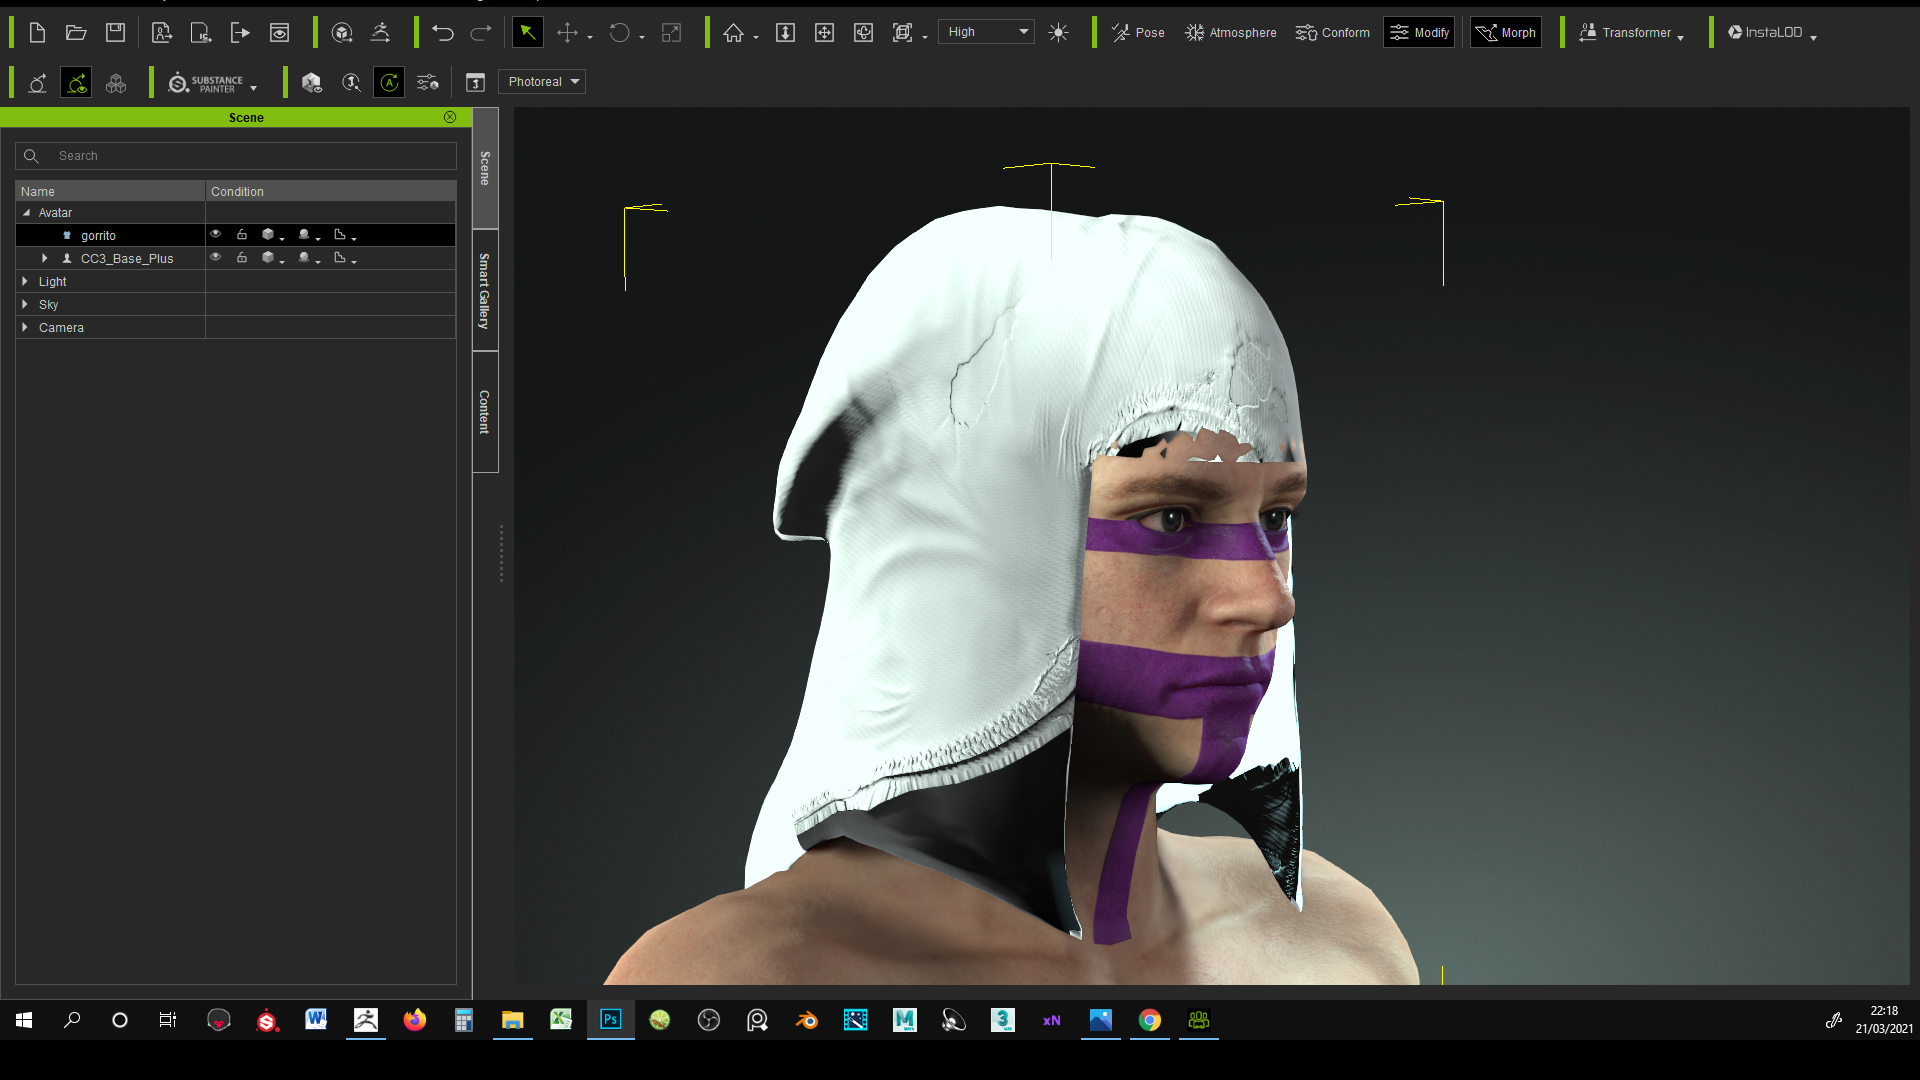This screenshot has width=1920, height=1080.
Task: Click the Pose button
Action: click(1139, 33)
